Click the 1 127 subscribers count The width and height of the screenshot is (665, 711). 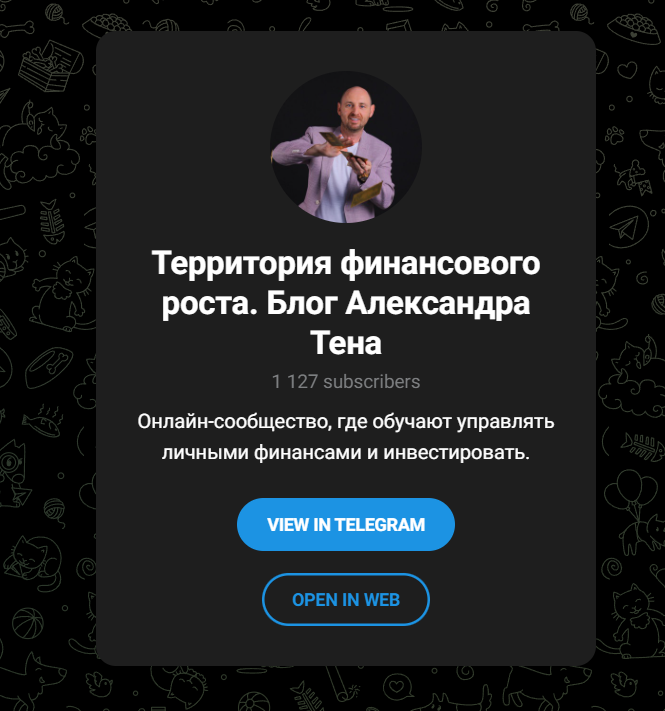[346, 381]
